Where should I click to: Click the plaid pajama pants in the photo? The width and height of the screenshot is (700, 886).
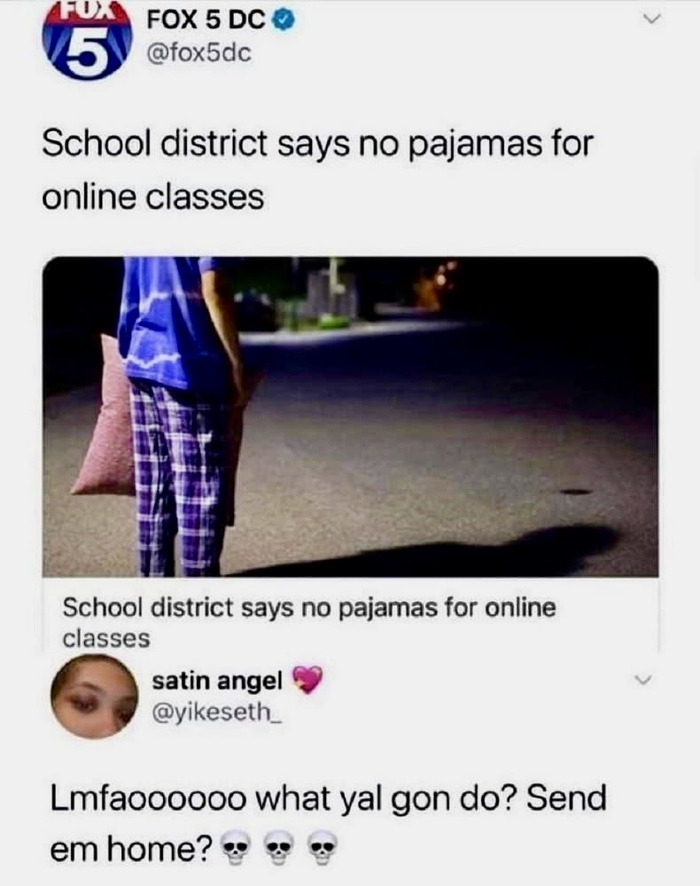pyautogui.click(x=178, y=477)
